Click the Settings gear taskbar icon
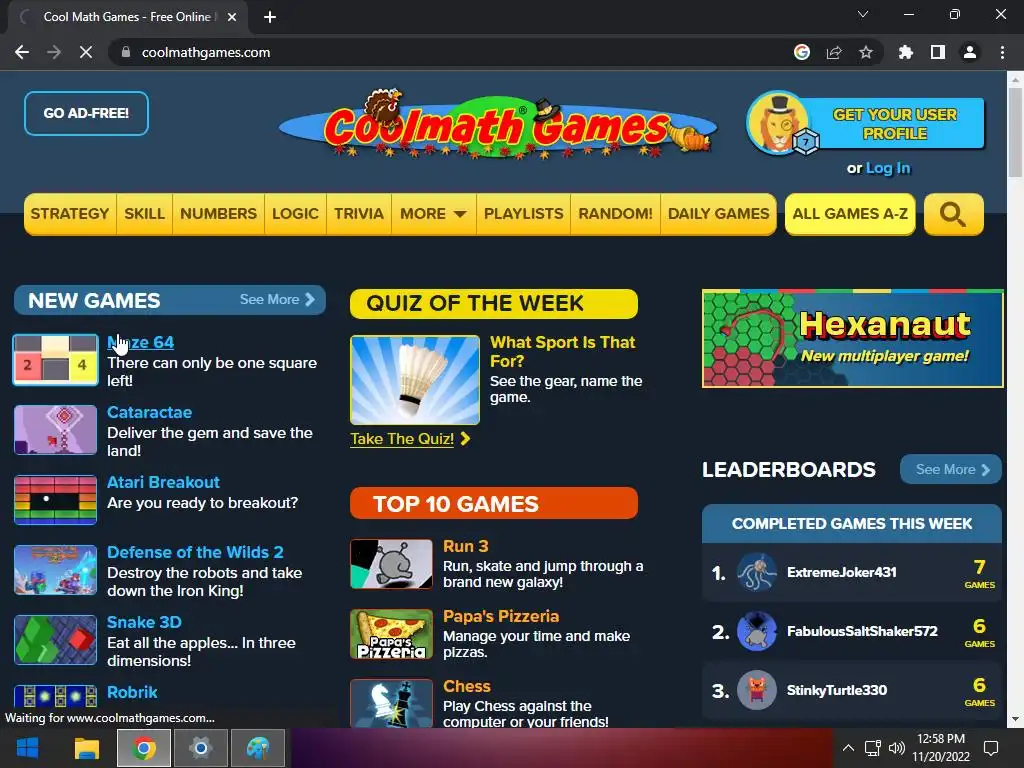The image size is (1024, 768). coord(200,748)
